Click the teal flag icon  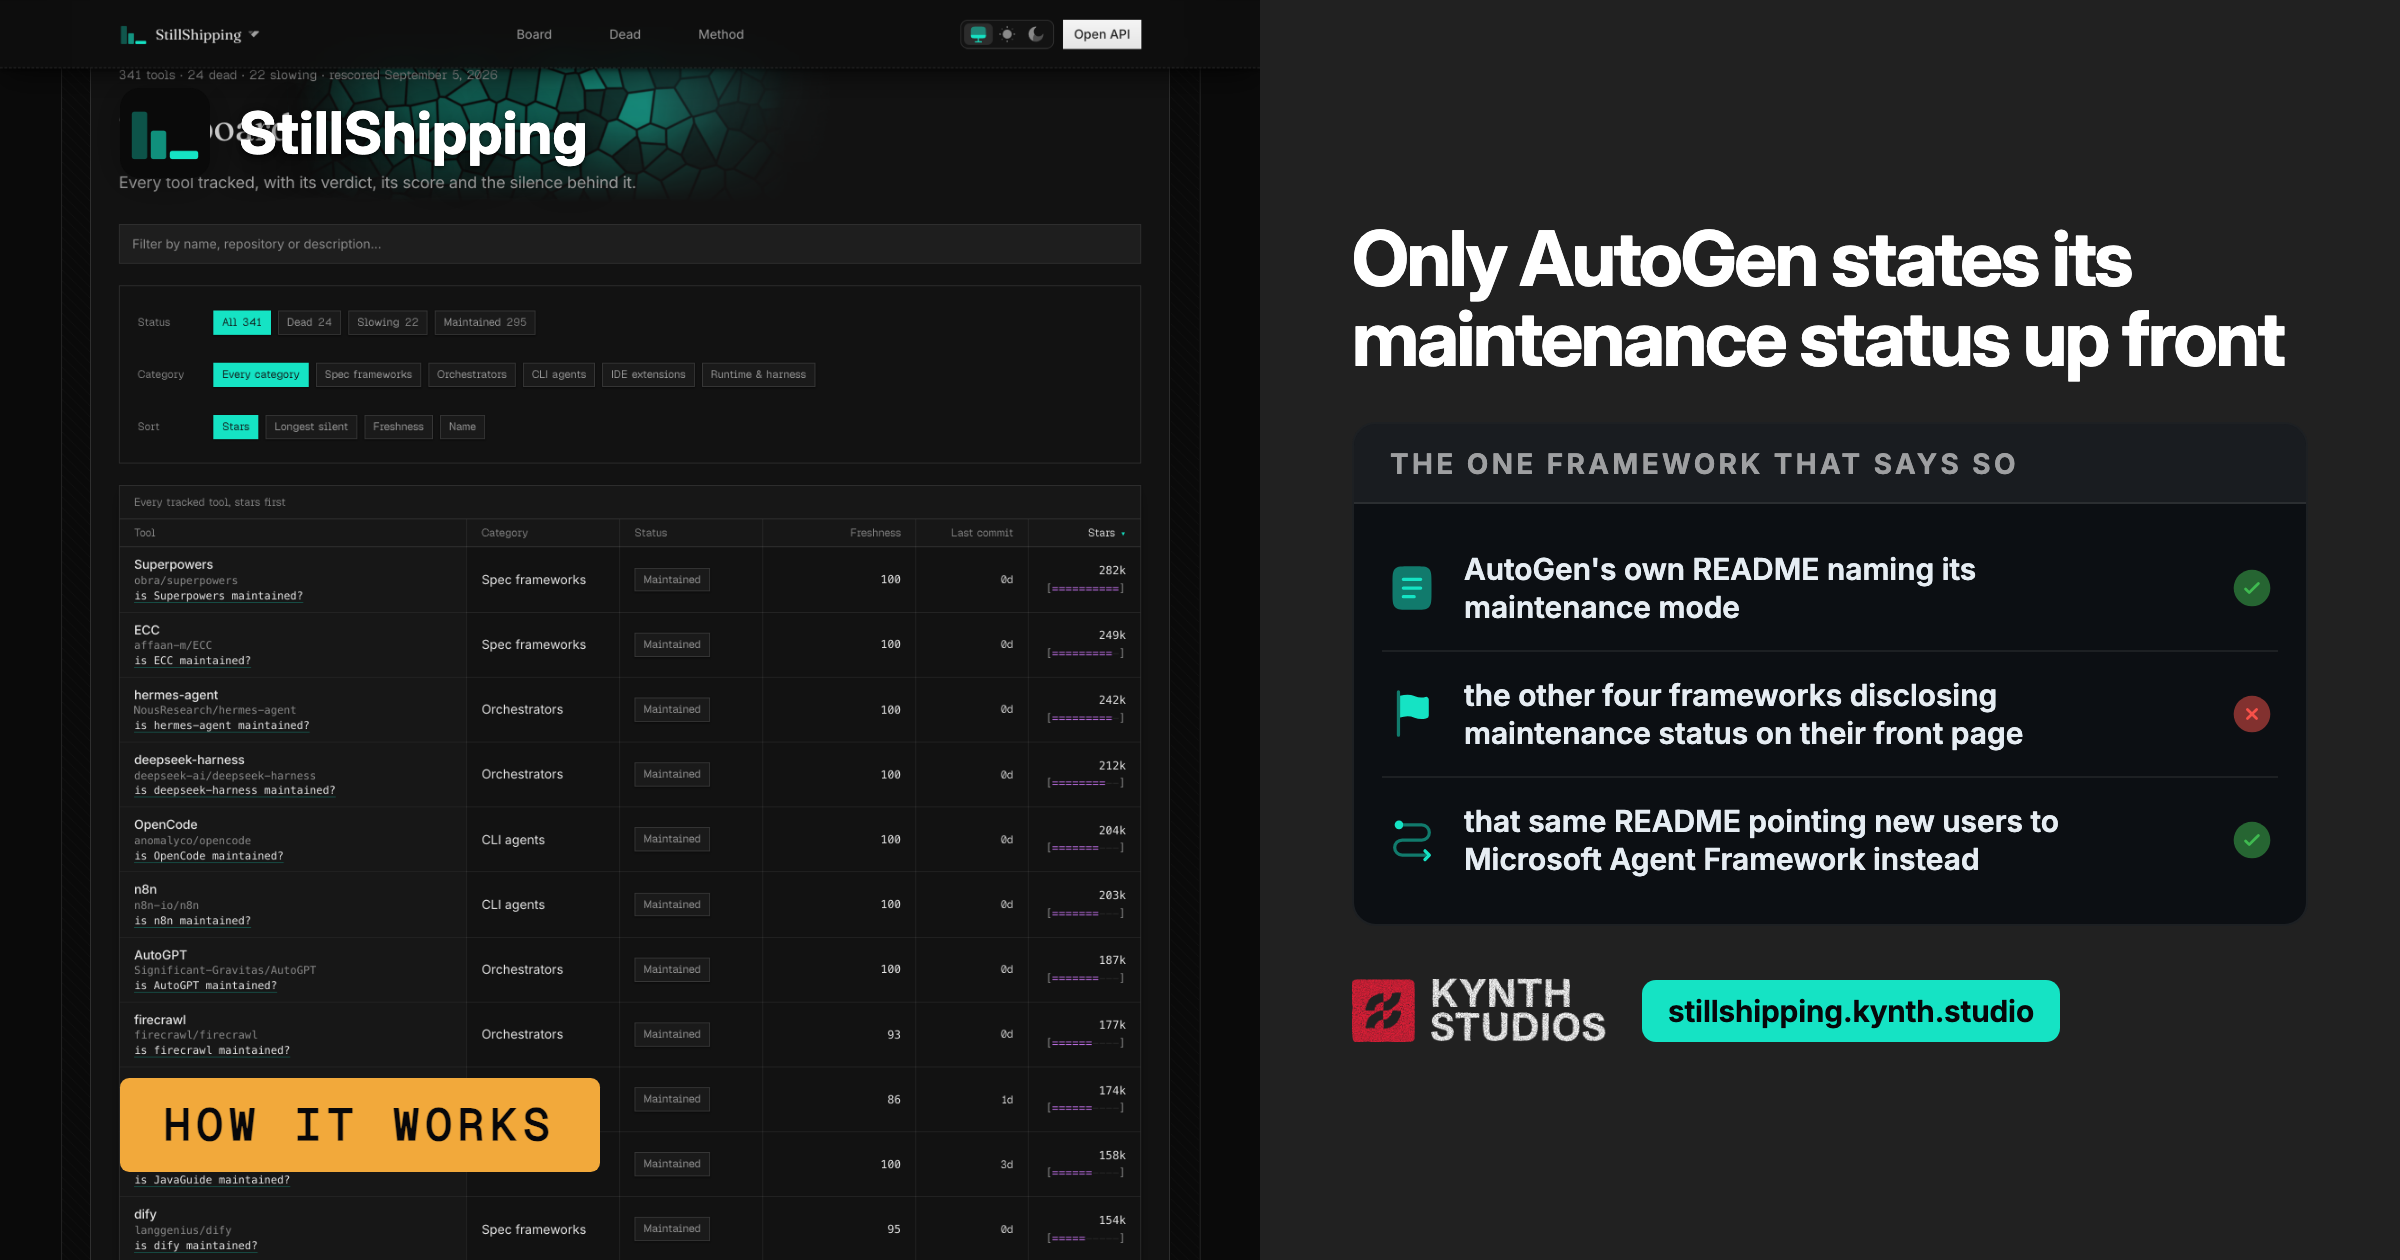point(1412,714)
